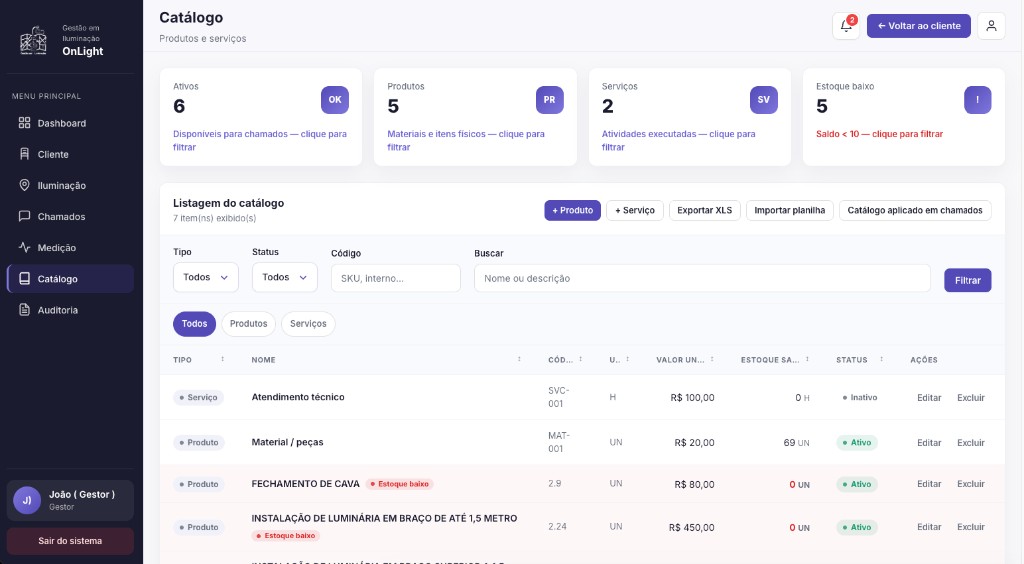Edit the Atendimento técnico row

(929, 398)
